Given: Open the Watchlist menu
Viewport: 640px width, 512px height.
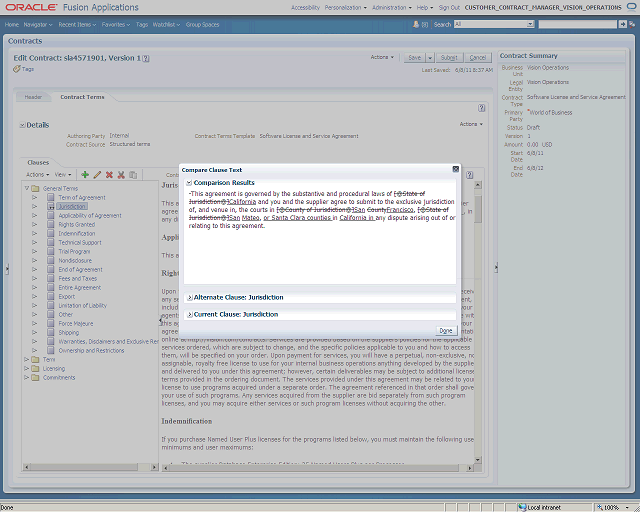Looking at the screenshot, I should pos(166,24).
